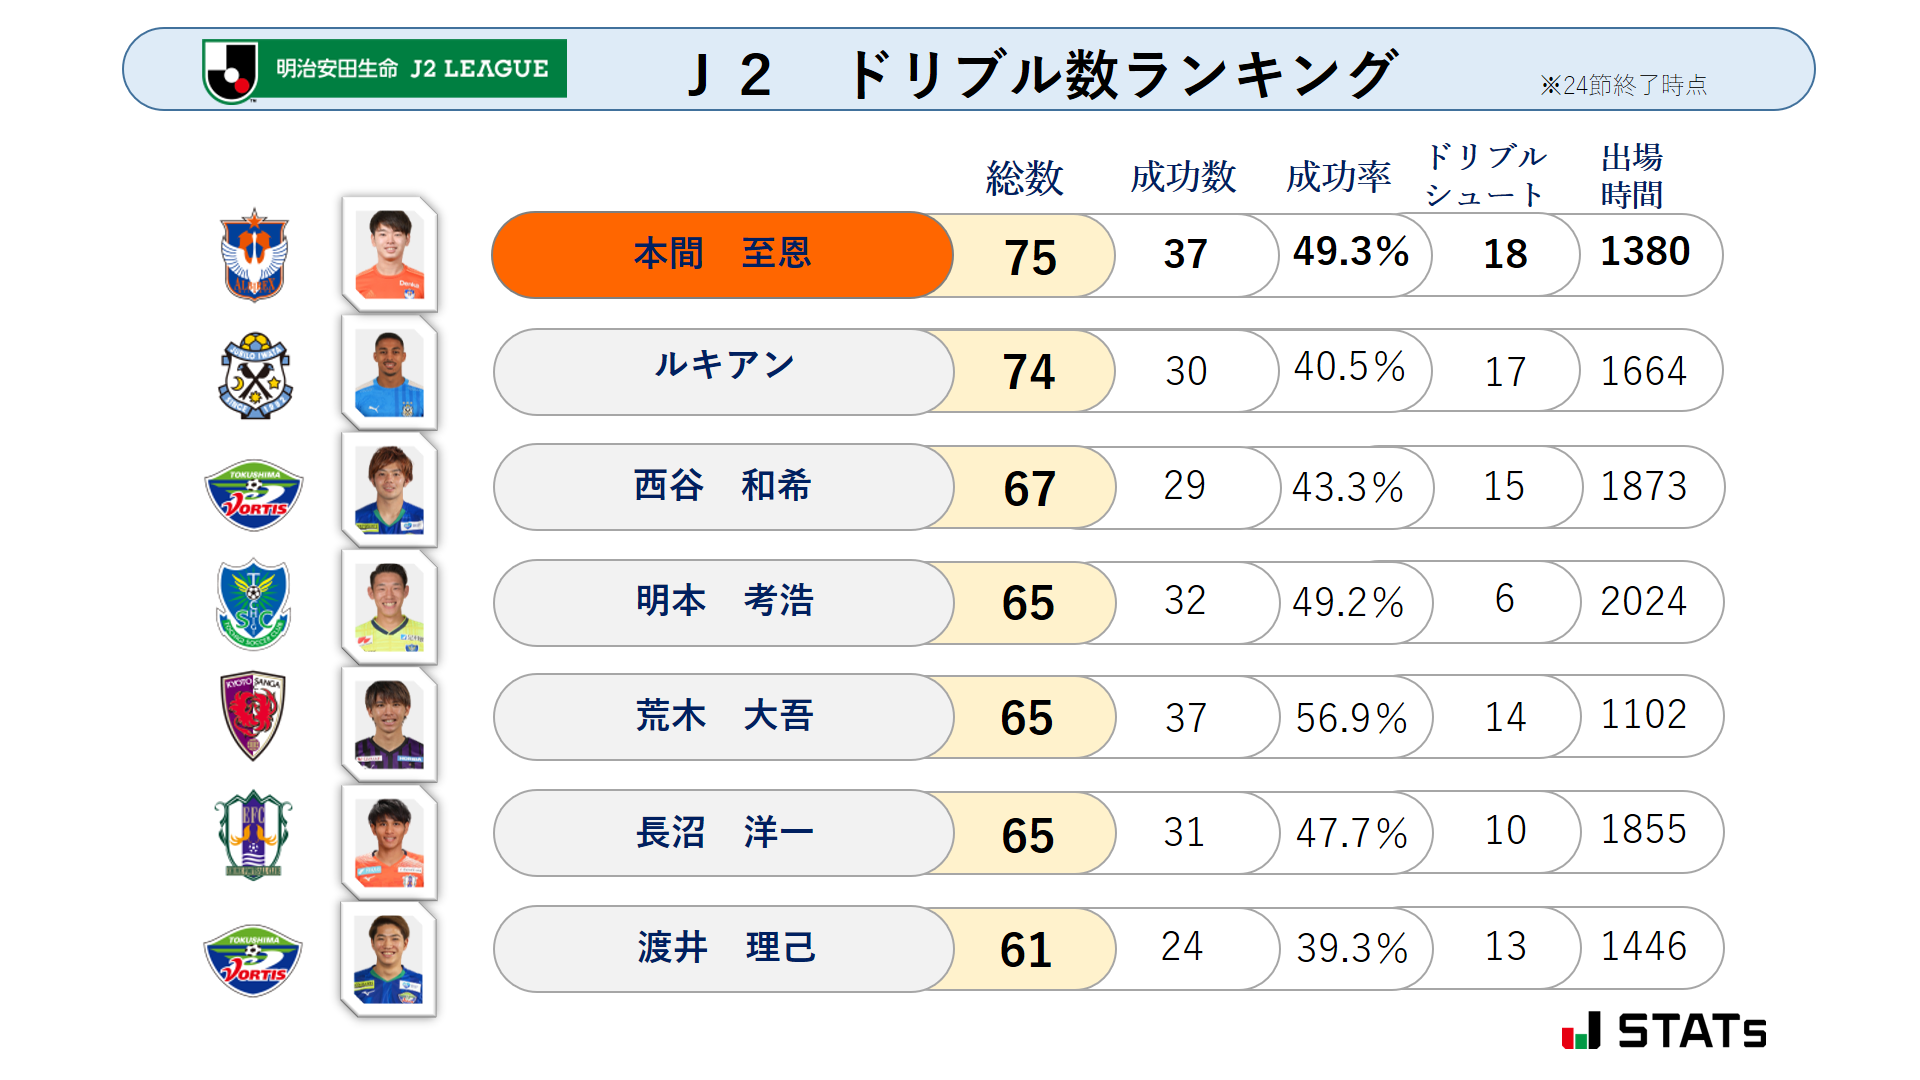Image resolution: width=1920 pixels, height=1080 pixels.
Task: Select the 荒木 大吾 name bar
Action: click(x=724, y=717)
